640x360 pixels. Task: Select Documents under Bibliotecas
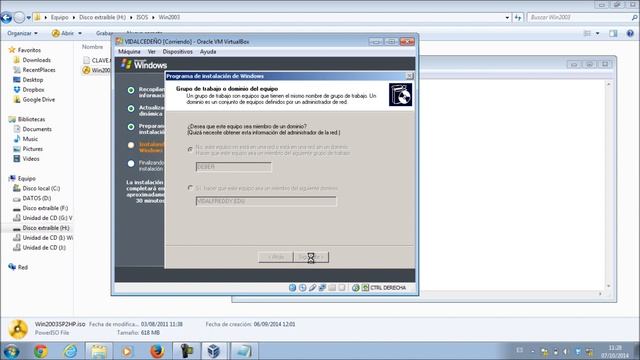37,129
